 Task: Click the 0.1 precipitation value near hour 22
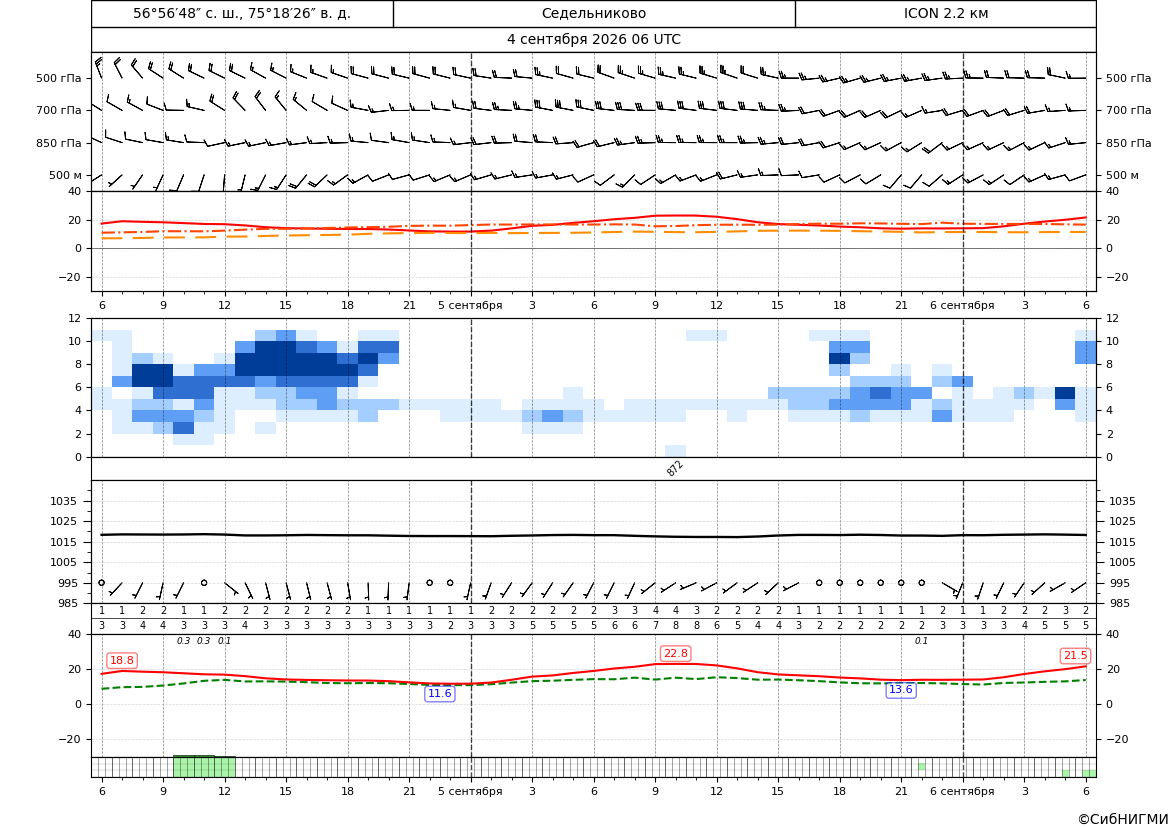point(921,641)
